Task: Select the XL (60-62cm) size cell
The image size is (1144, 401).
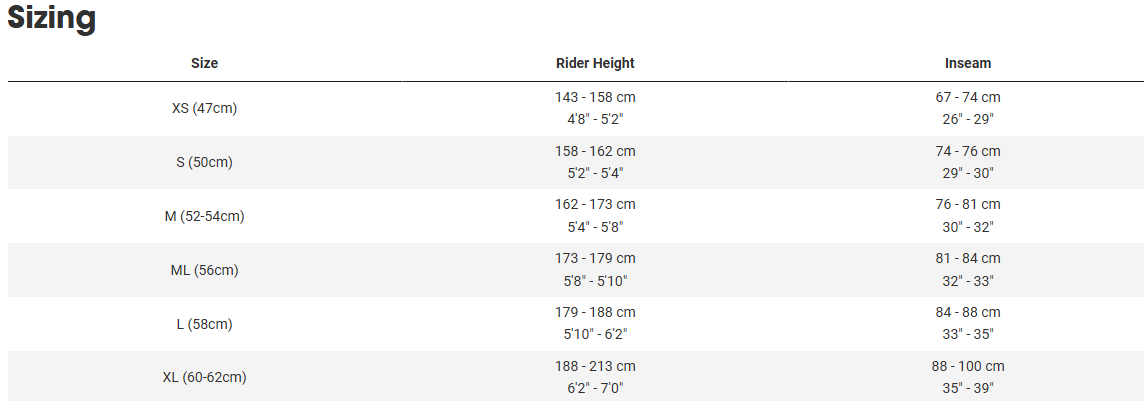Action: pyautogui.click(x=204, y=377)
